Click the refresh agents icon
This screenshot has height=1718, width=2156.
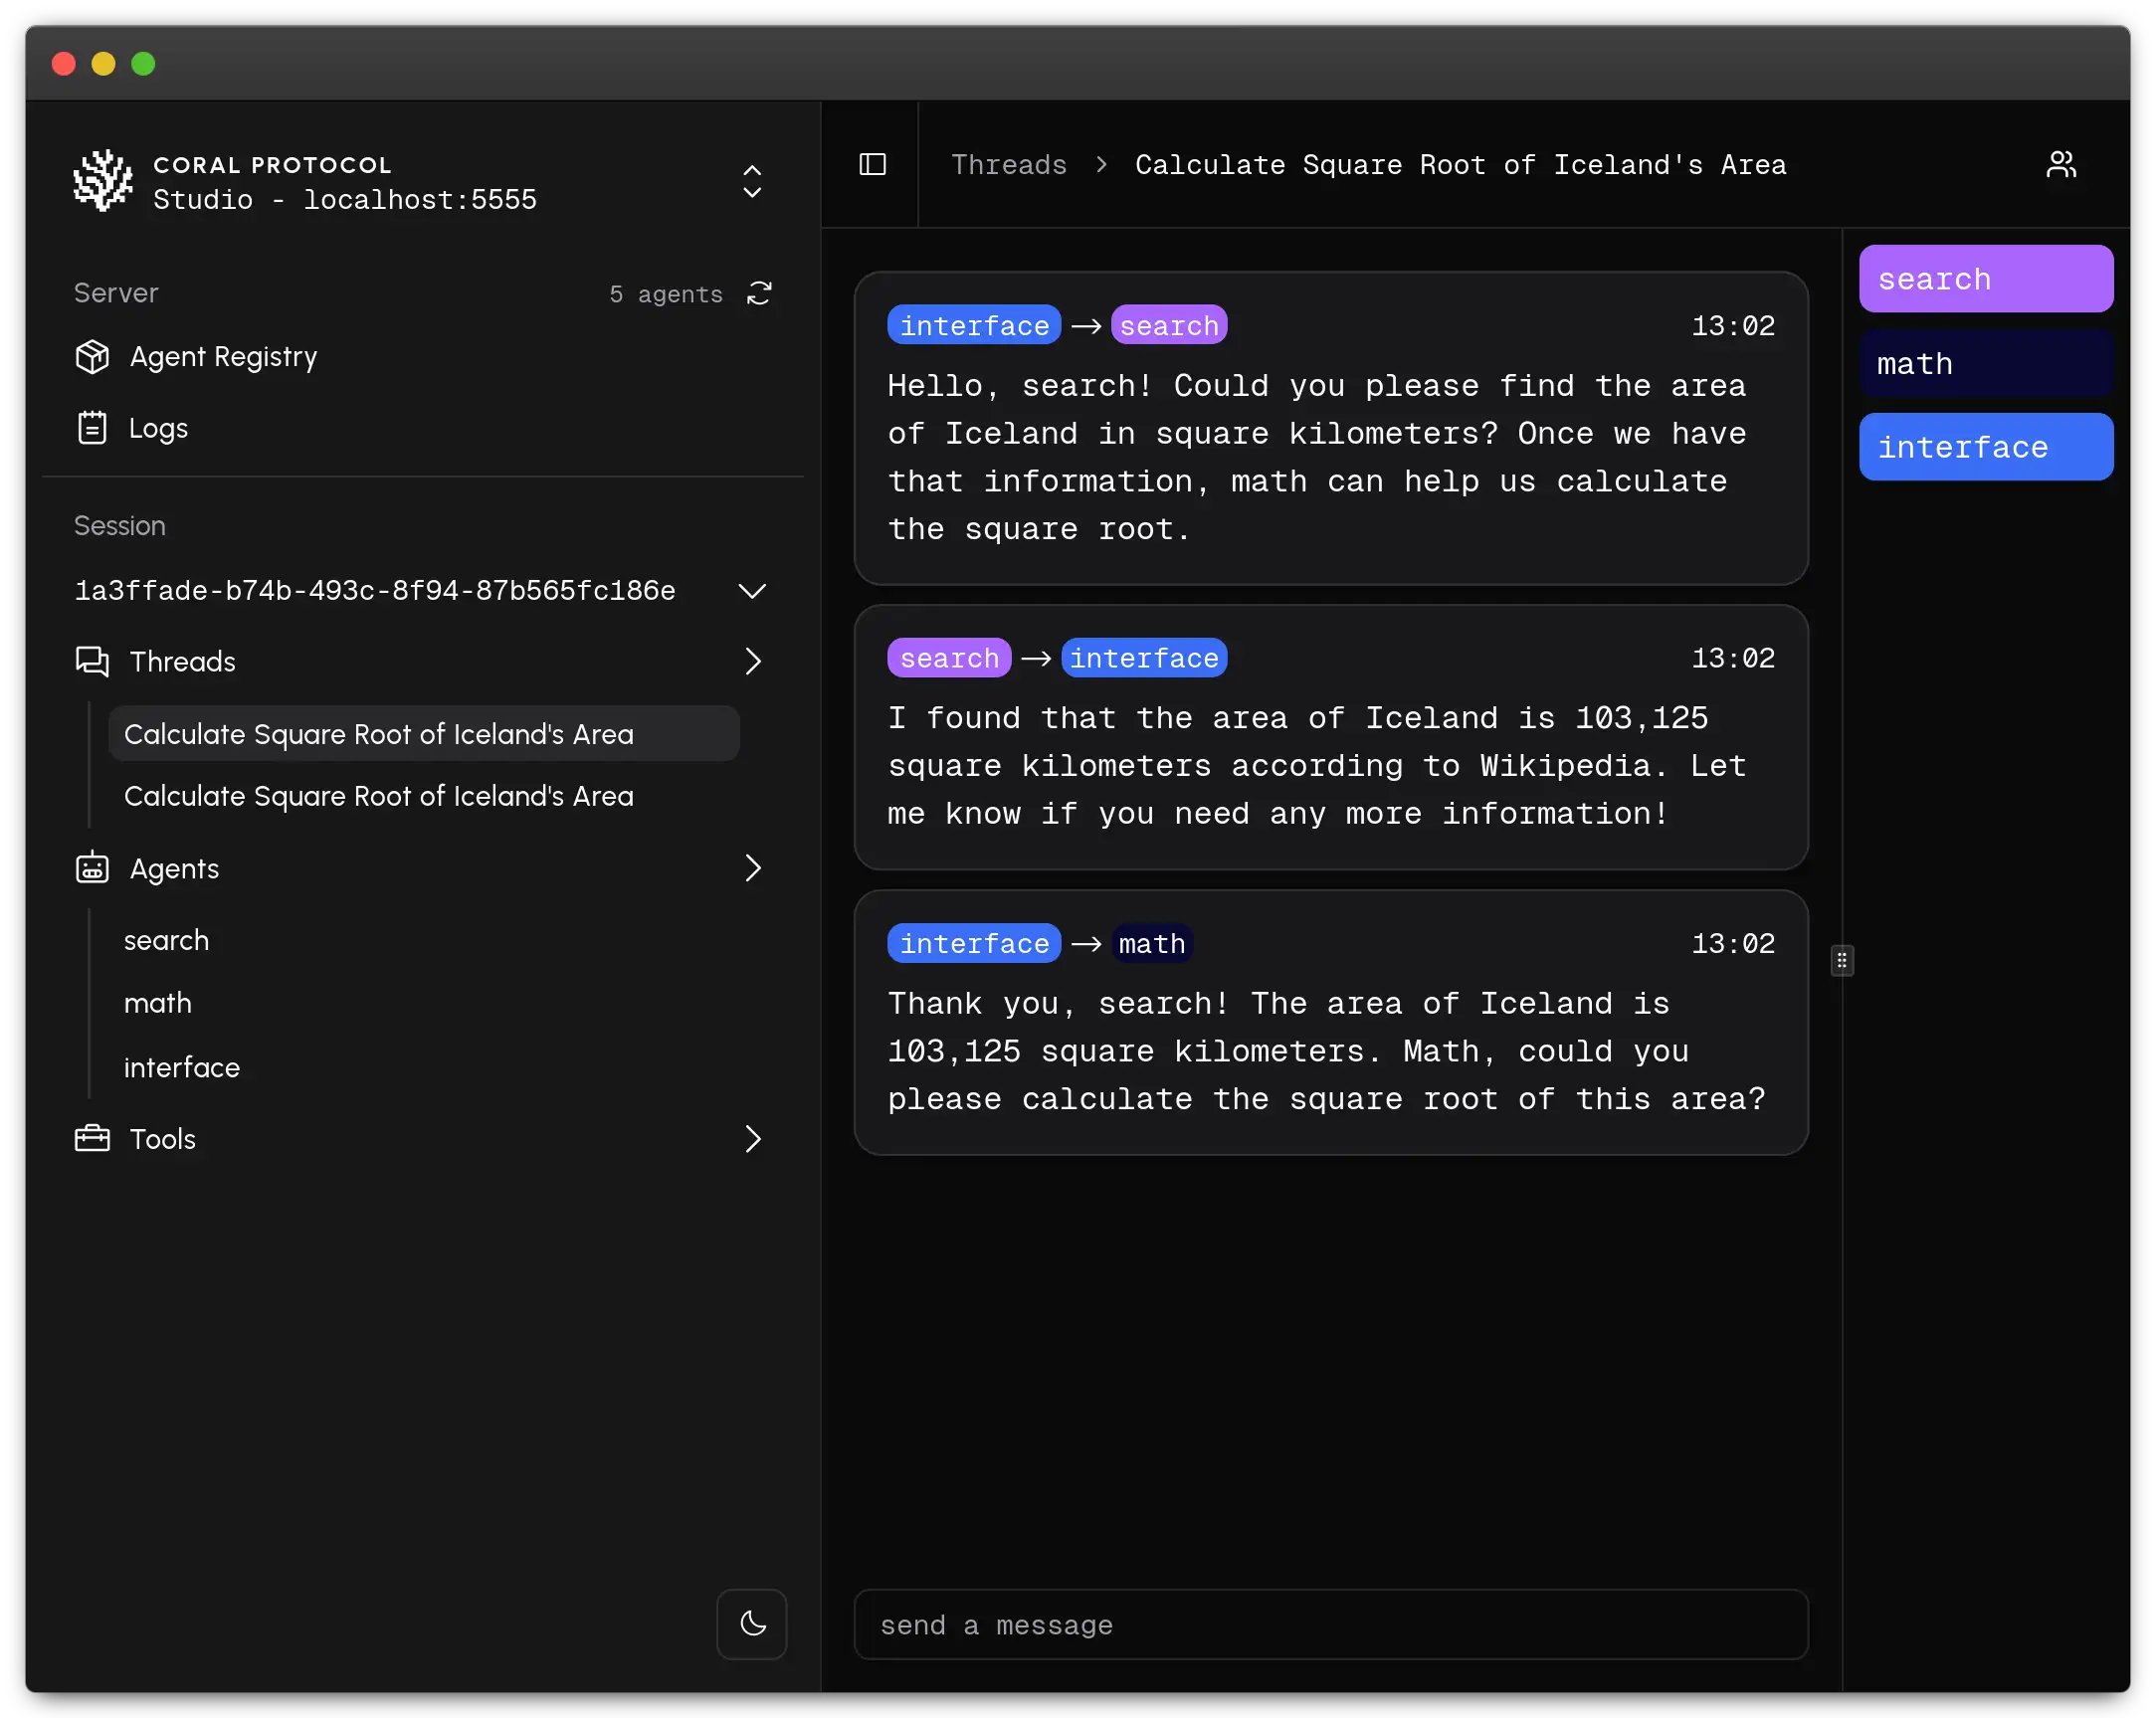pyautogui.click(x=759, y=293)
